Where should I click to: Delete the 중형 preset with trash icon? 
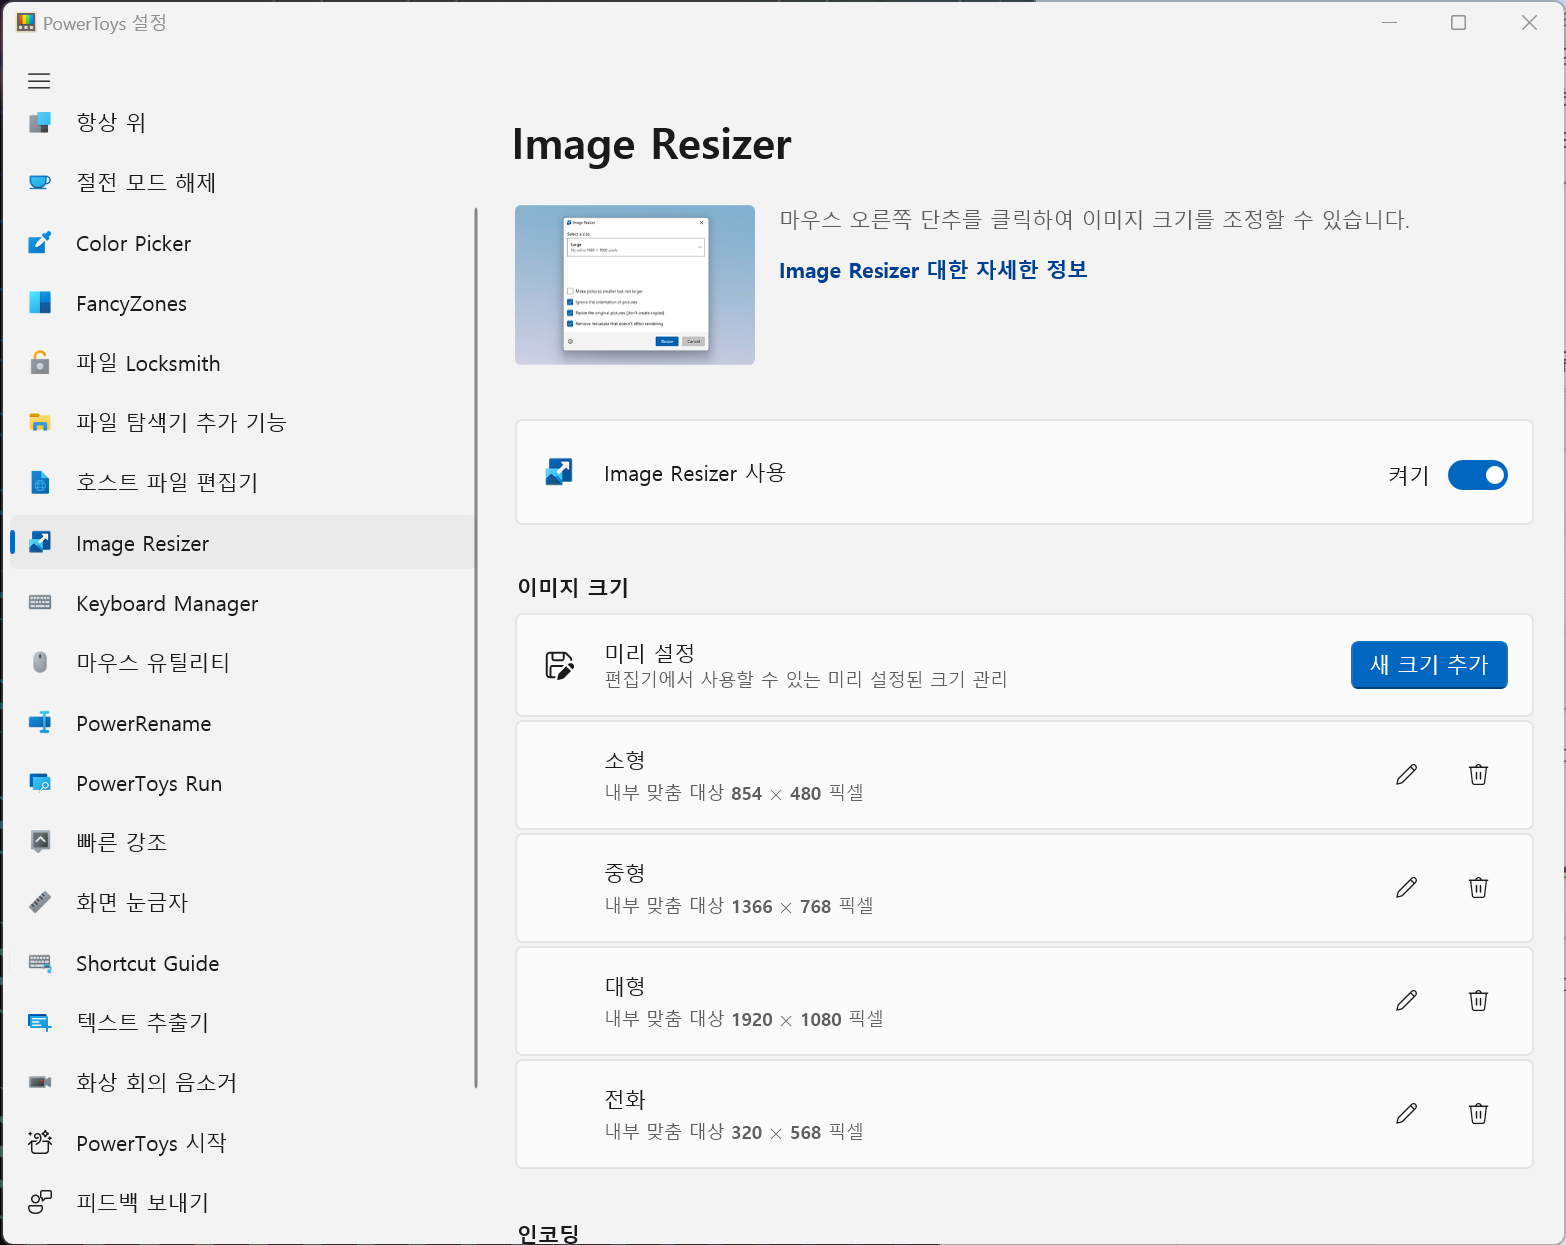coord(1478,888)
